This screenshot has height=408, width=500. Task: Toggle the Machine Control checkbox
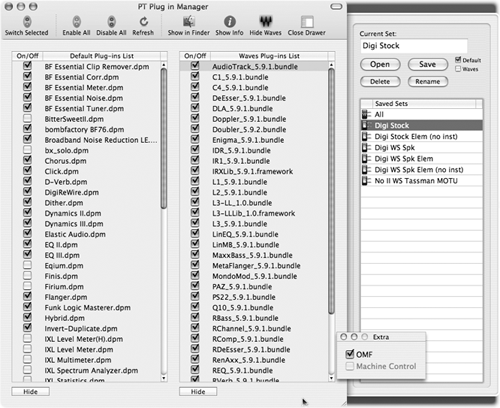pos(350,366)
